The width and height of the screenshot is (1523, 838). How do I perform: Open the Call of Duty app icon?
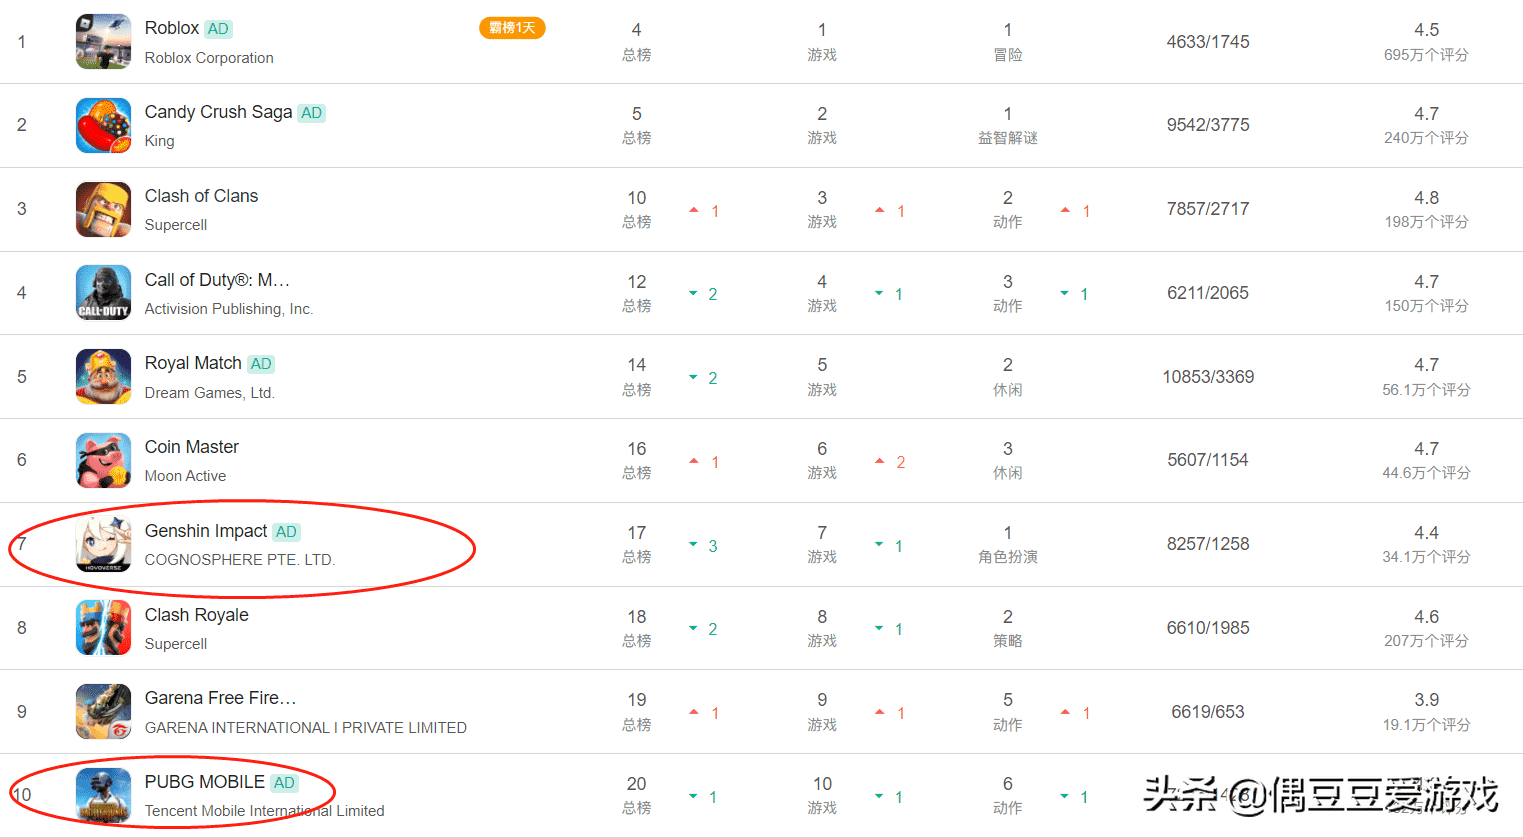pyautogui.click(x=104, y=293)
